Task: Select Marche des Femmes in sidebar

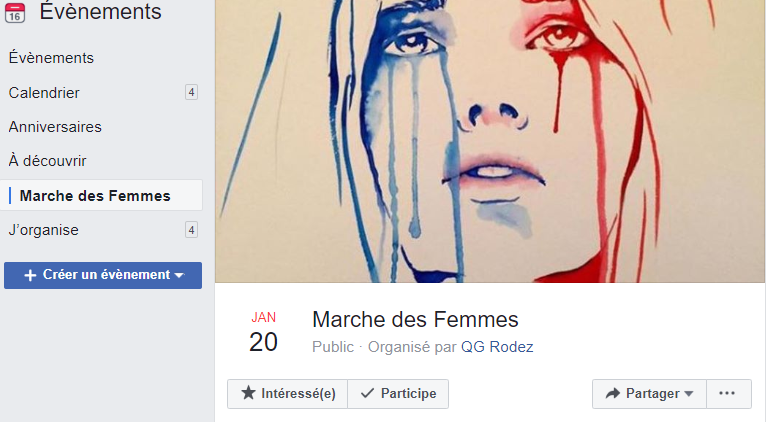Action: coord(95,196)
